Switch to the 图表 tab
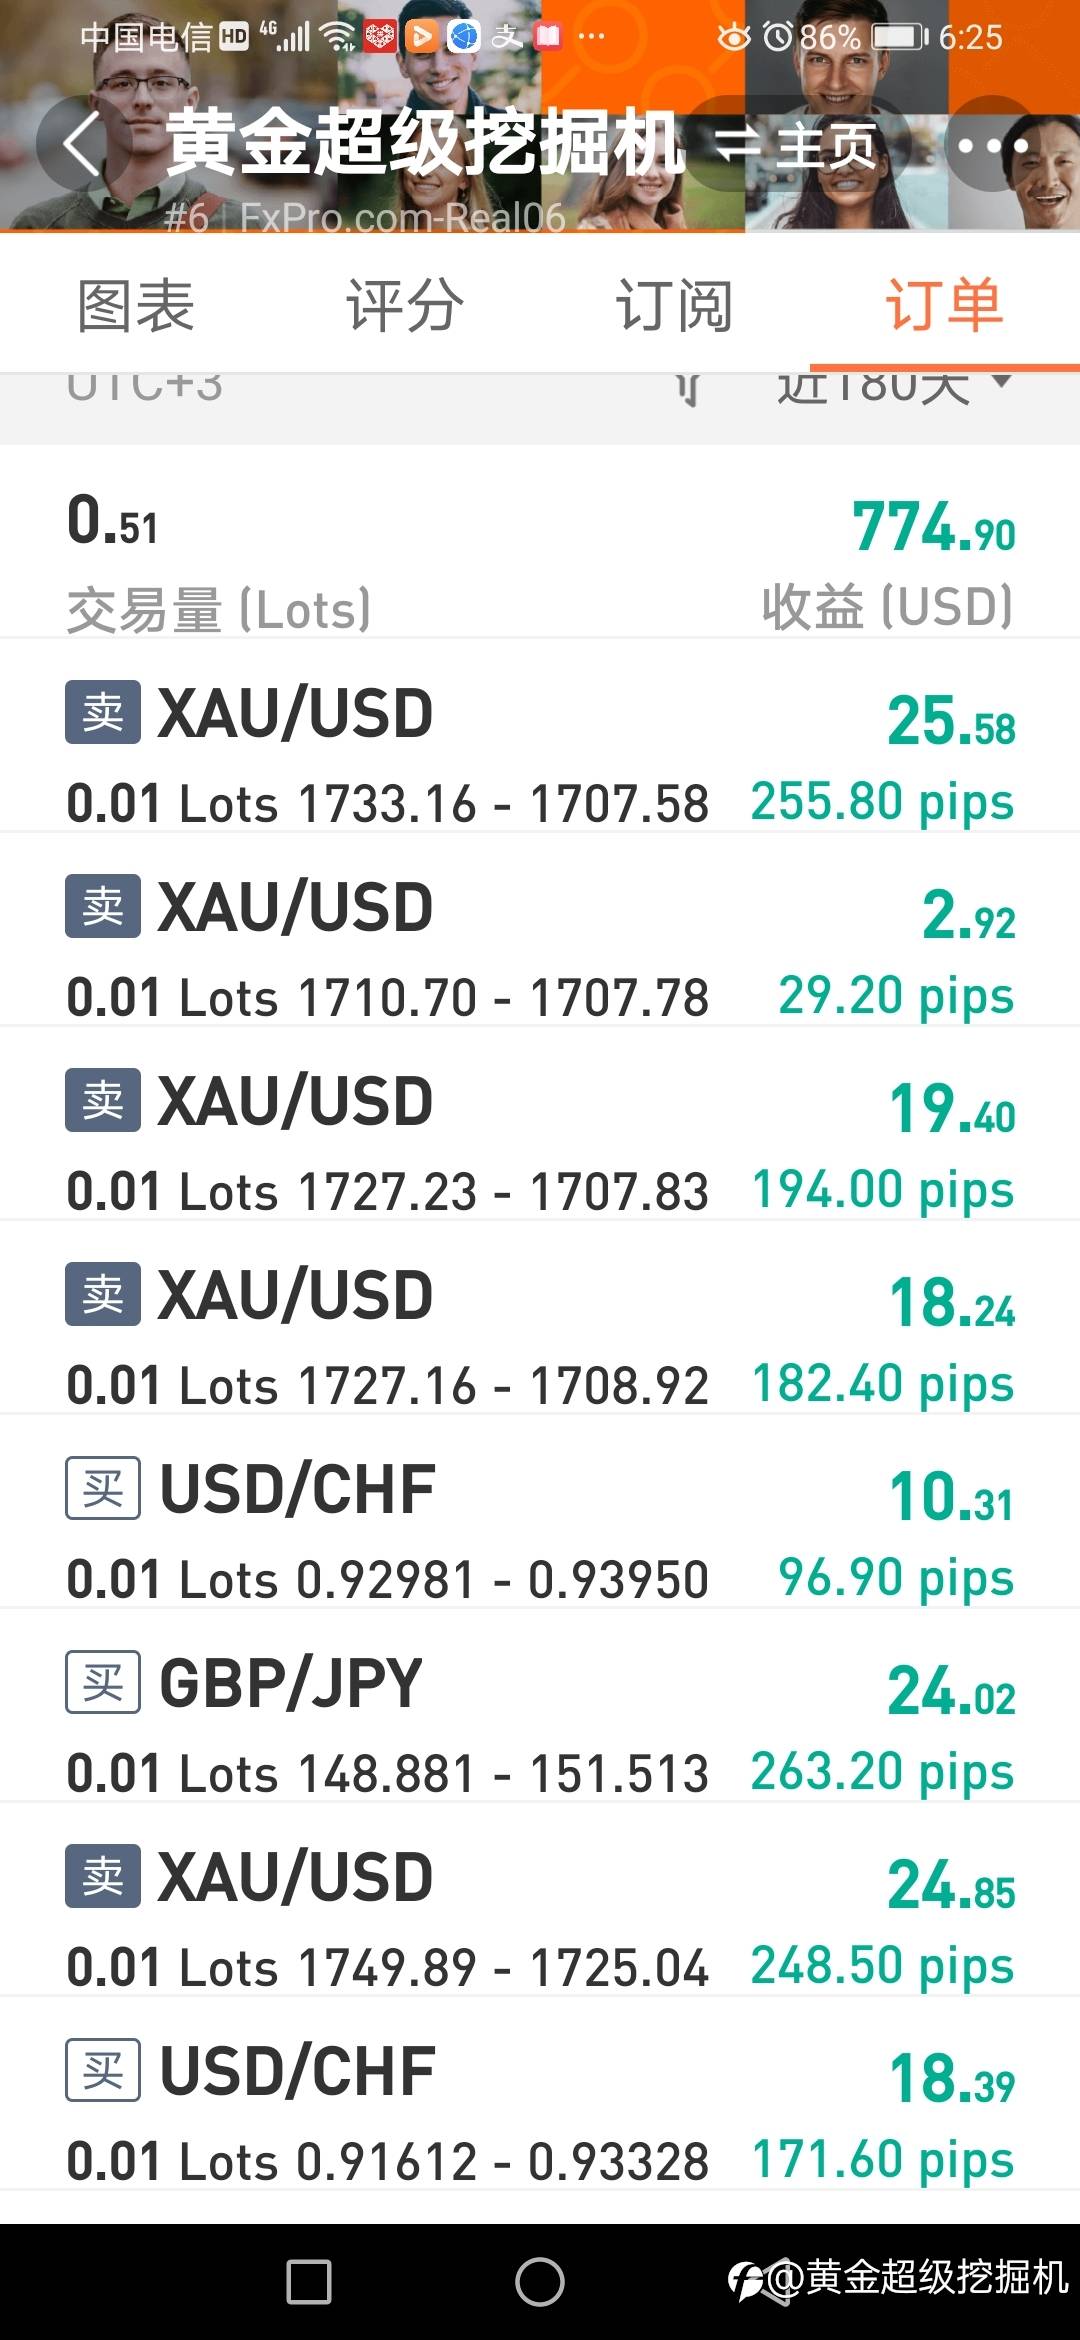Image resolution: width=1080 pixels, height=2340 pixels. [136, 306]
